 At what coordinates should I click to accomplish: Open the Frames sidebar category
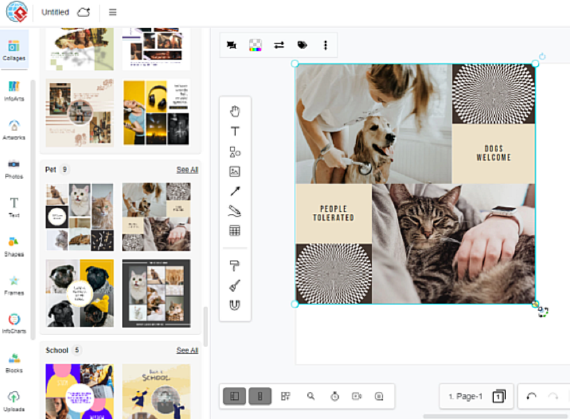(14, 285)
